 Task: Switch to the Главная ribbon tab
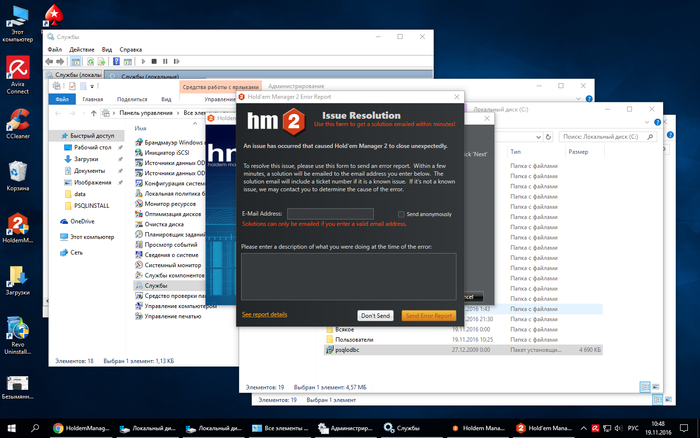pos(93,99)
